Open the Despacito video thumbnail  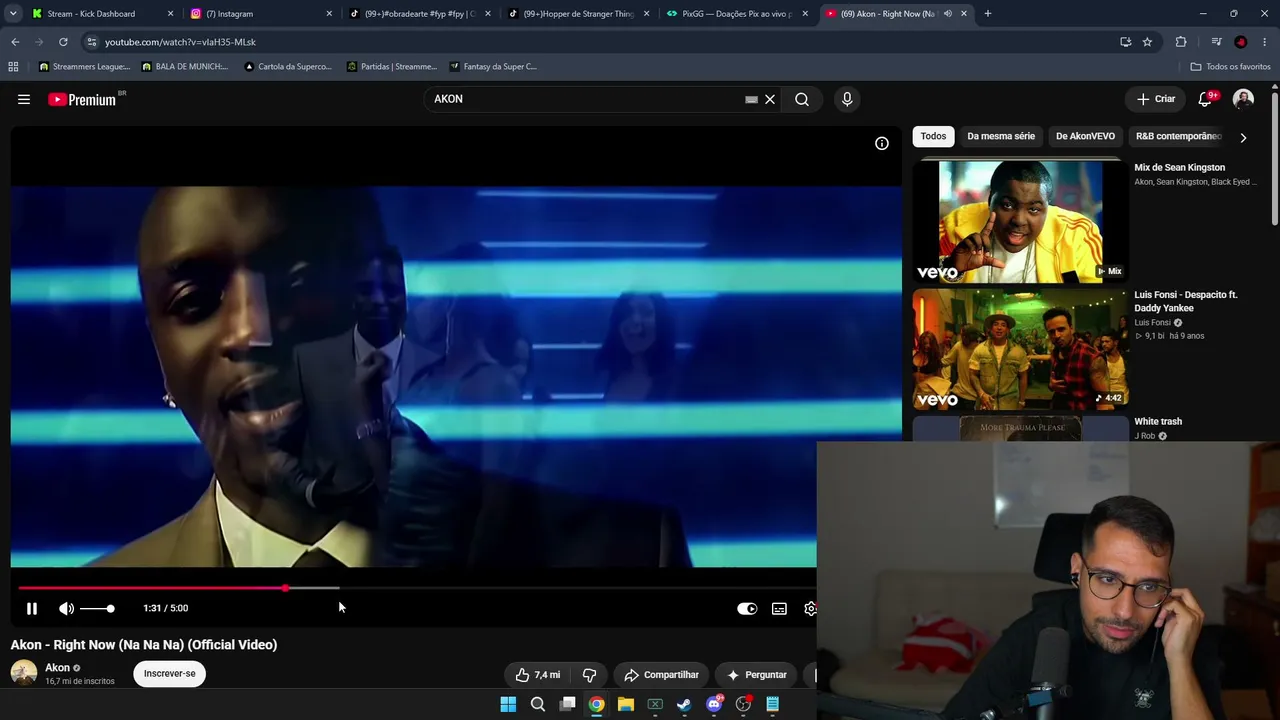pyautogui.click(x=1021, y=349)
